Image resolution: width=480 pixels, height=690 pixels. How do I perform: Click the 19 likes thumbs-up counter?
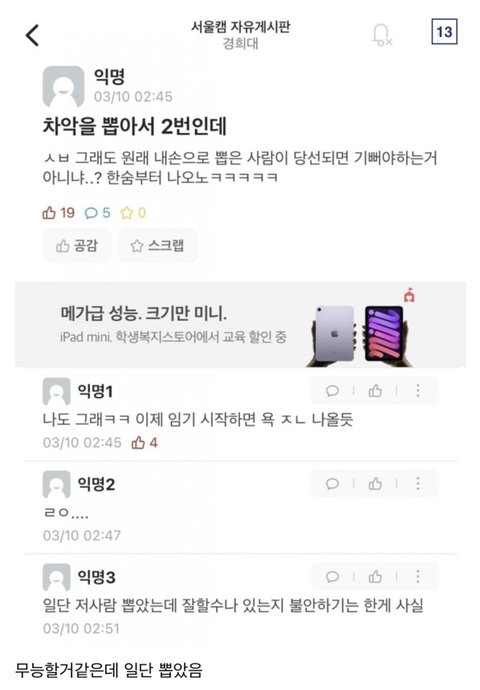coord(59,213)
